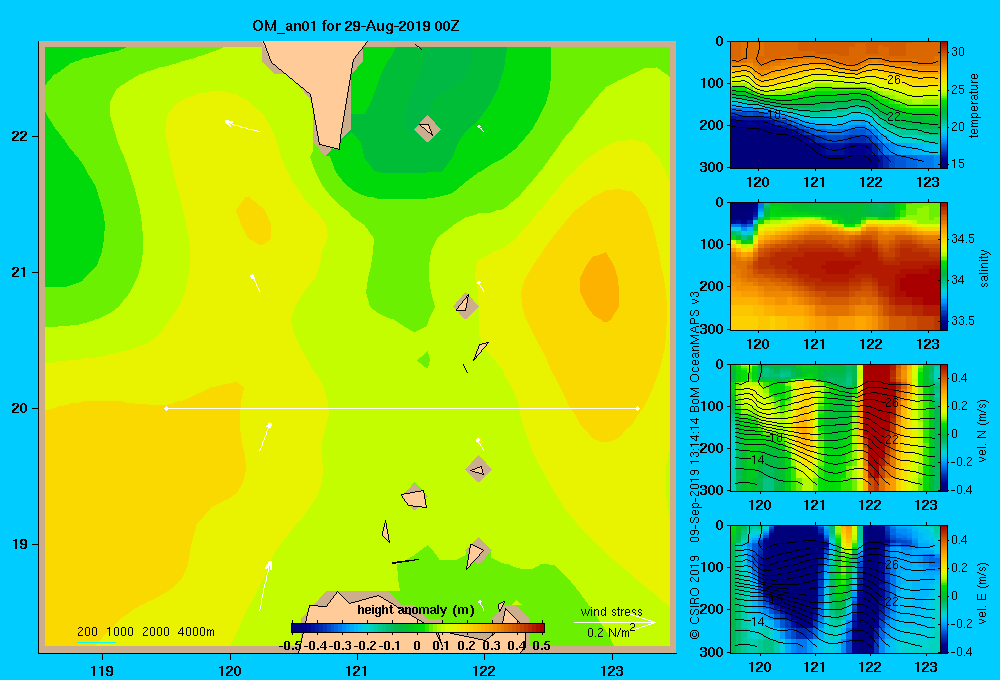Click the '0.5' tick on height anomaly colorbar
1000x680 pixels.
coord(541,646)
